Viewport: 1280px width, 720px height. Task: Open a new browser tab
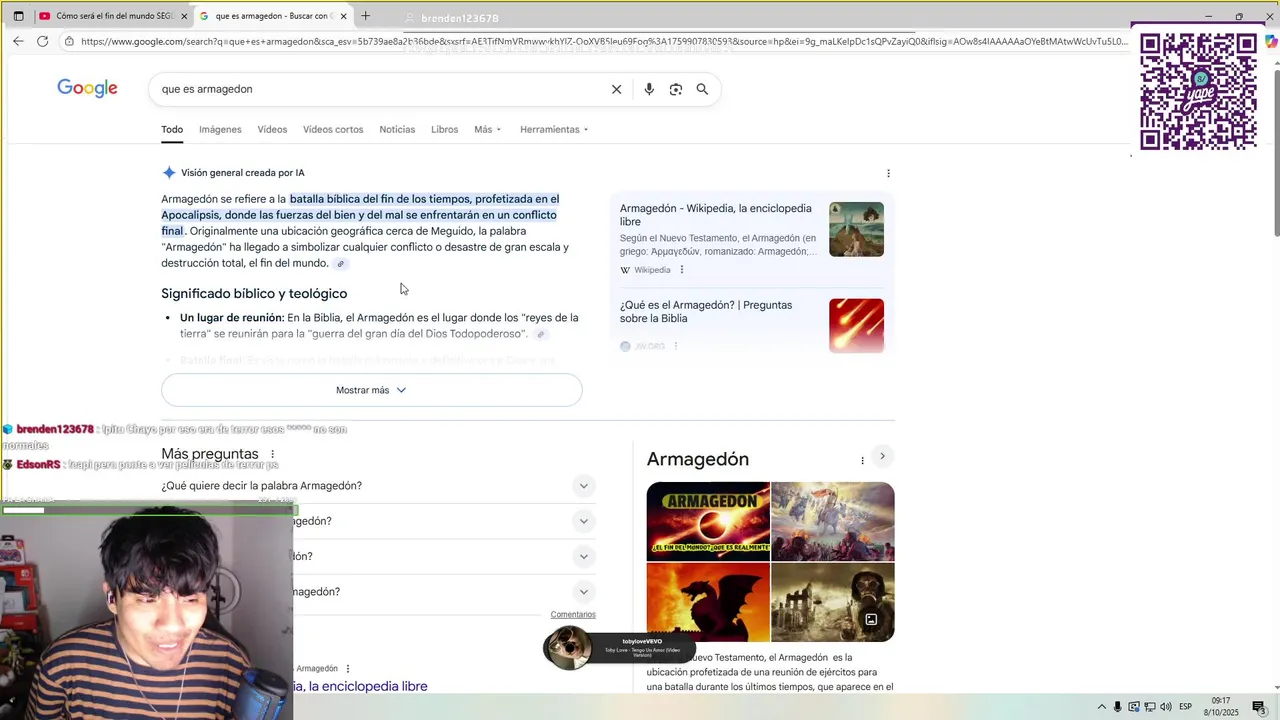[x=365, y=16]
